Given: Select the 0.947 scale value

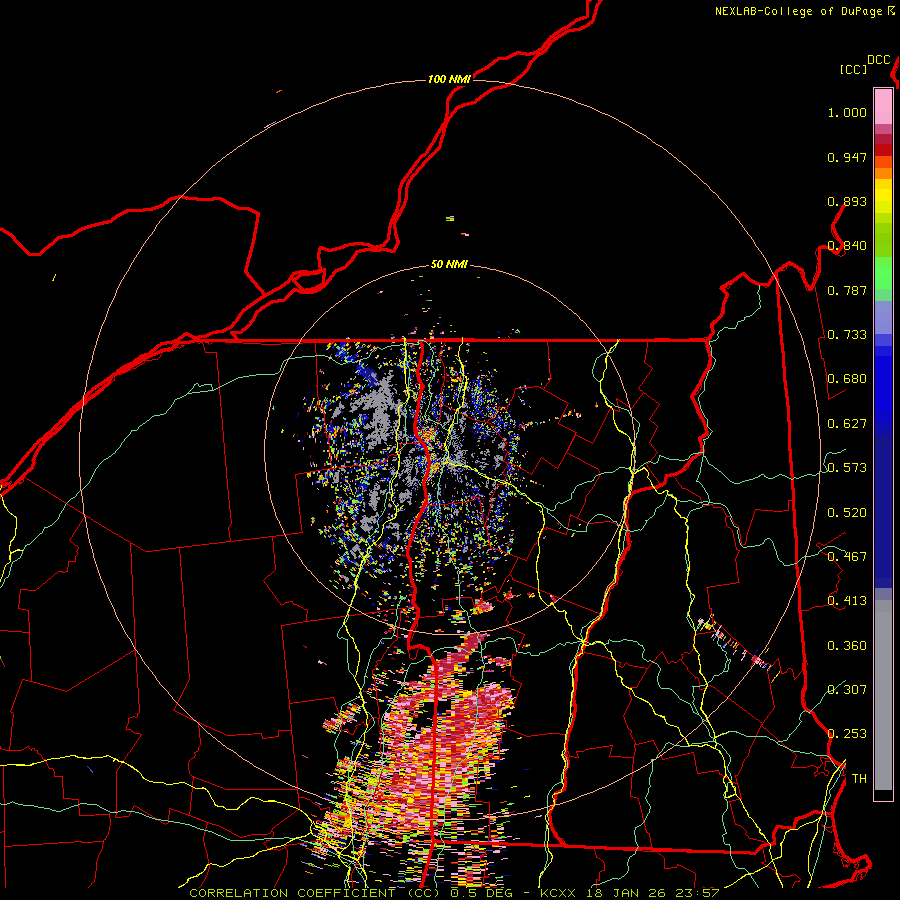Looking at the screenshot, I should 847,157.
